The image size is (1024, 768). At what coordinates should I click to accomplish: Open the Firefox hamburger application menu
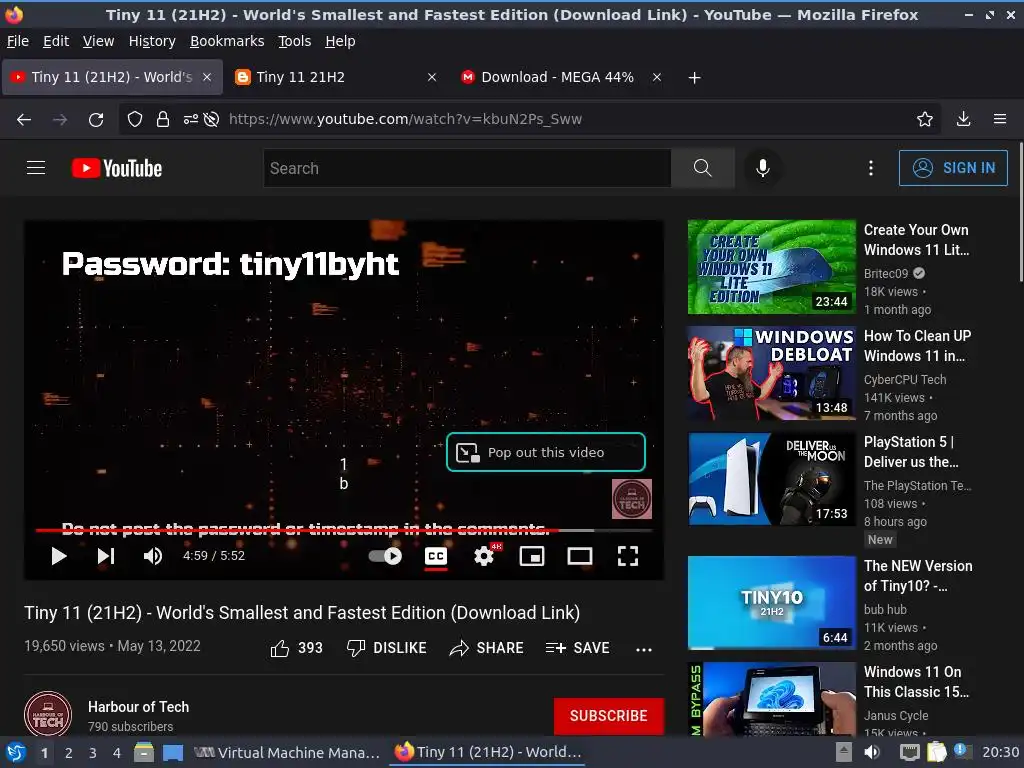(x=1000, y=119)
